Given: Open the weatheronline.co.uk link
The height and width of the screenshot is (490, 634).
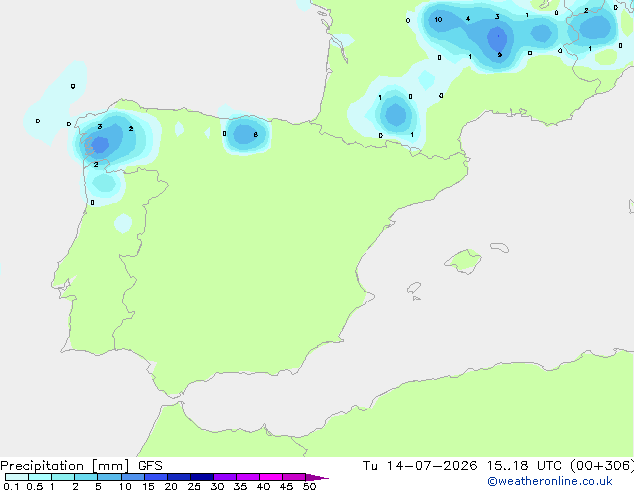Looking at the screenshot, I should click(550, 481).
